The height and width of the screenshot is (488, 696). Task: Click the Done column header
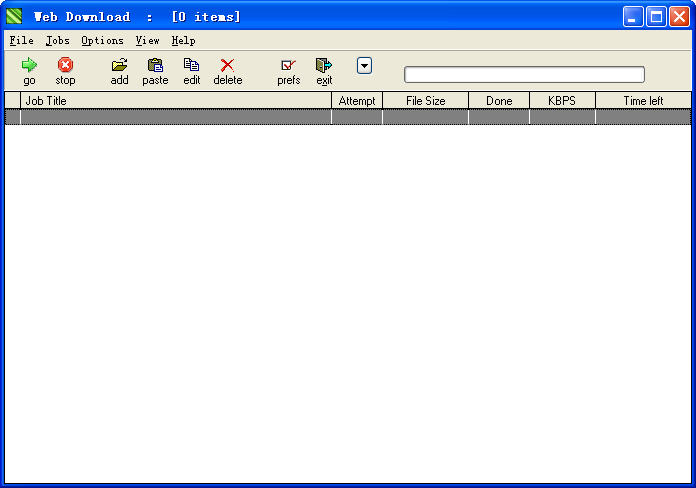[x=499, y=101]
